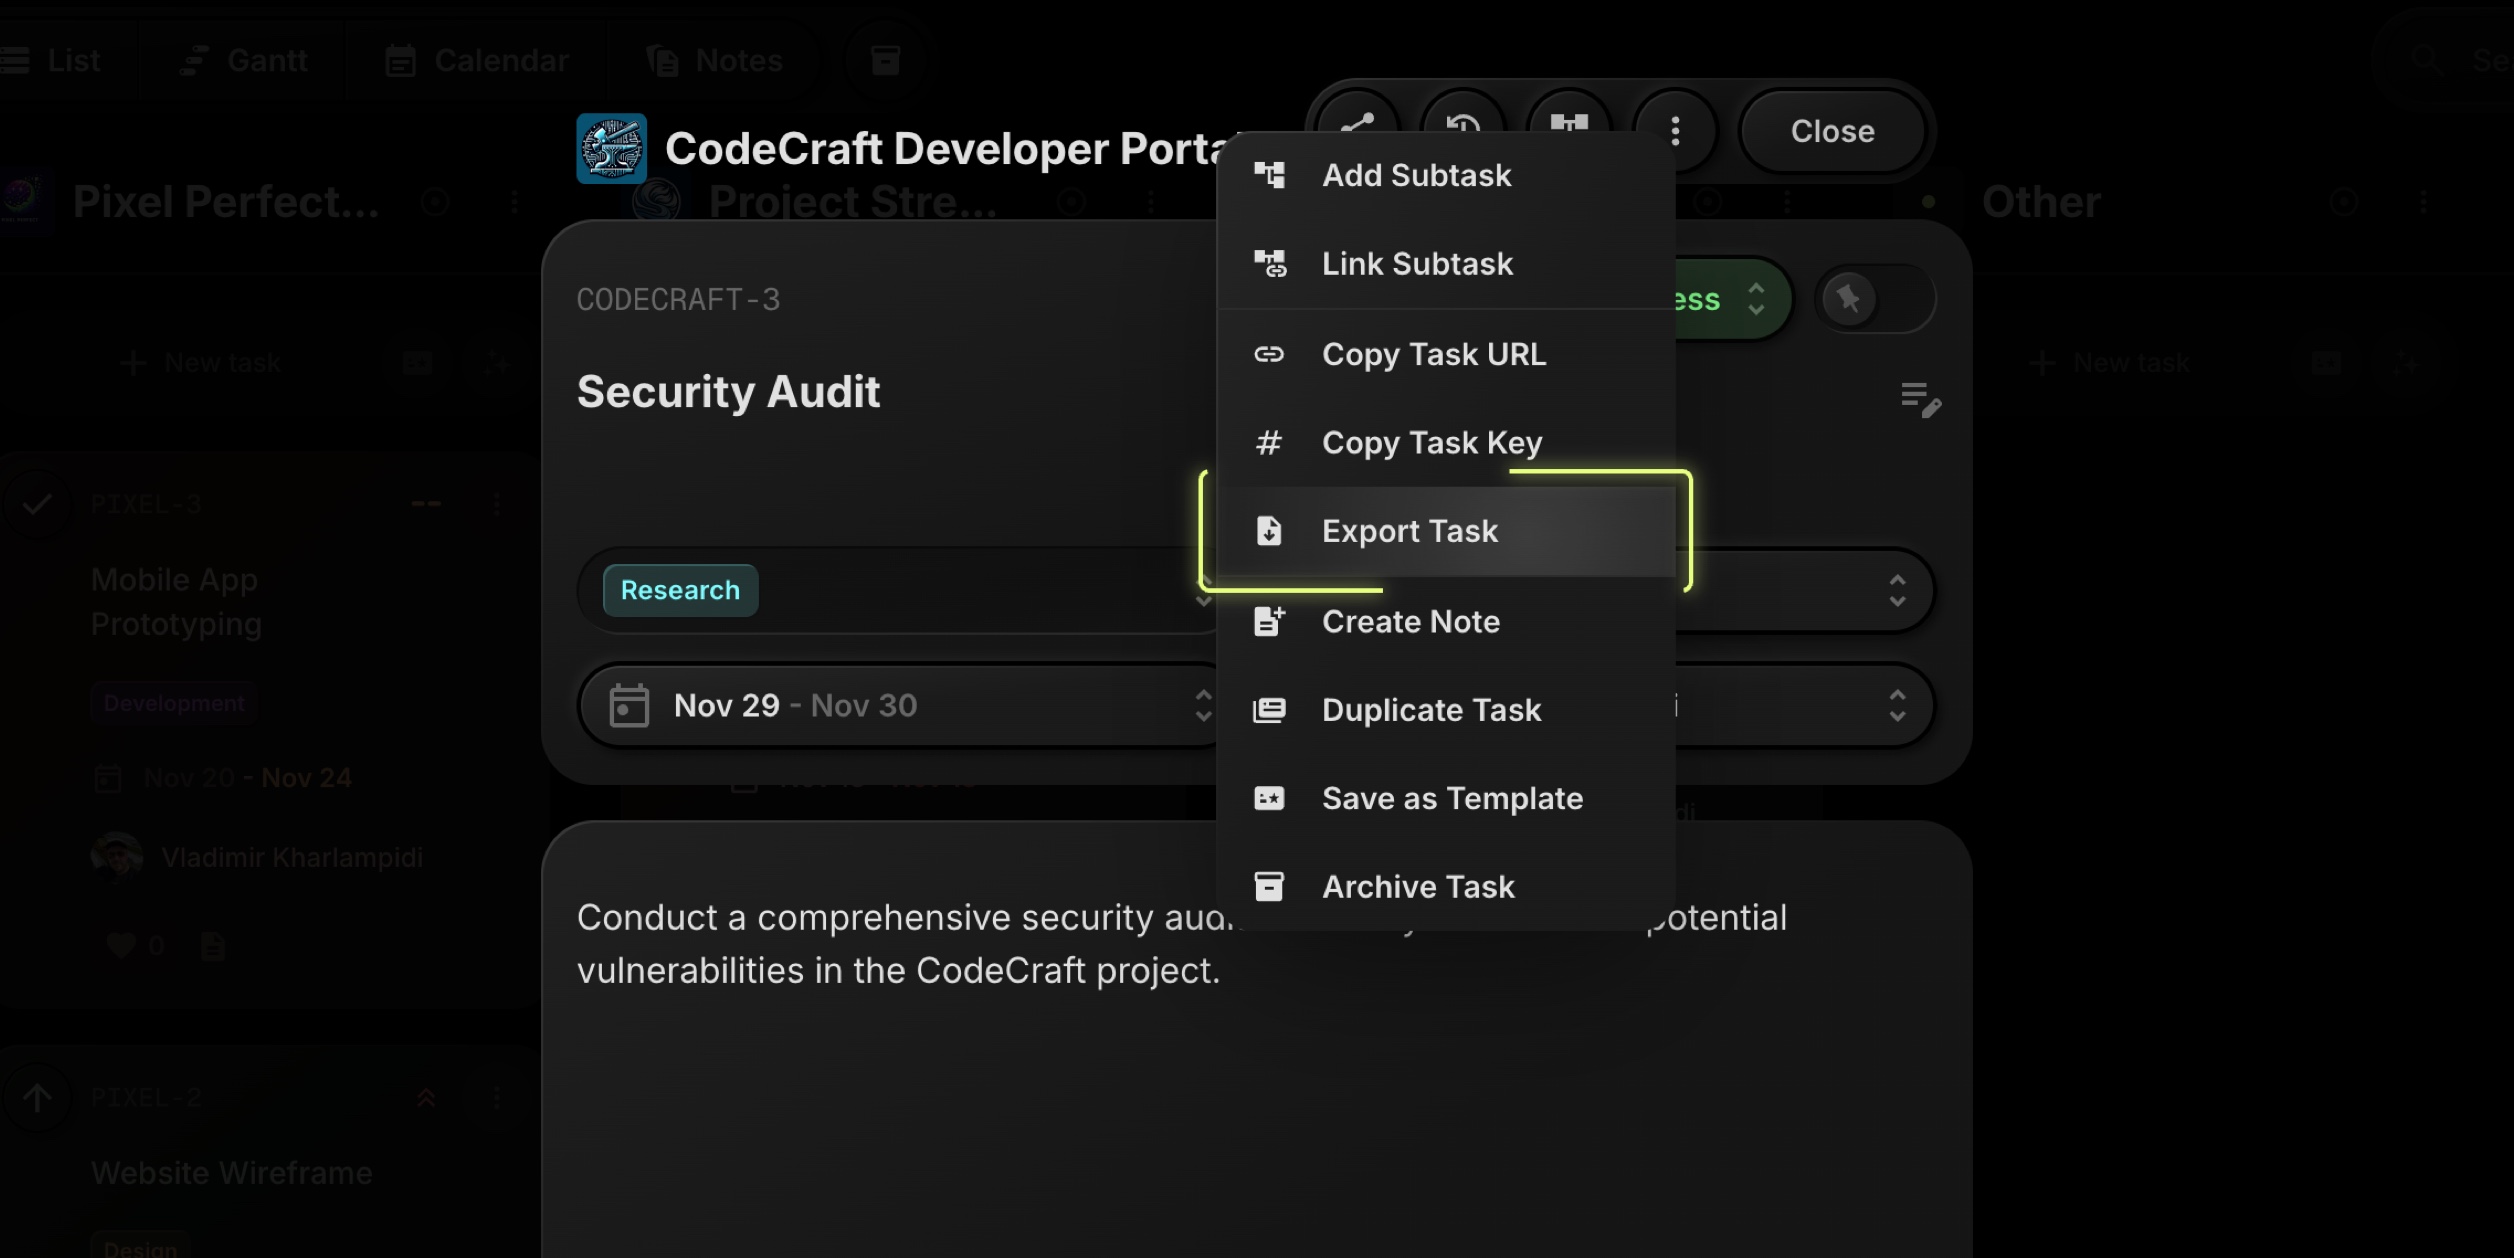Click the calendar icon beside Nov 29
This screenshot has height=1258, width=2514.
click(x=630, y=704)
